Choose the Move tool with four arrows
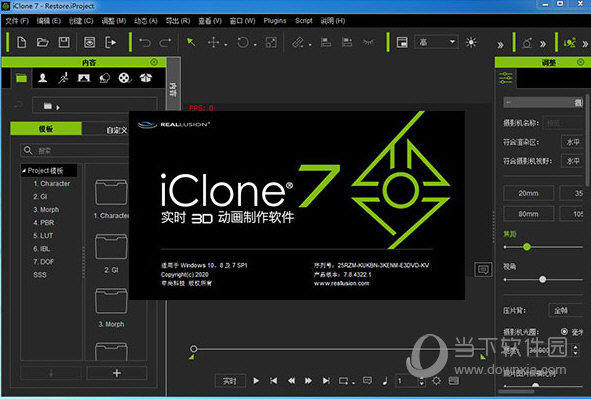Viewport: 591px width, 399px height. [213, 42]
